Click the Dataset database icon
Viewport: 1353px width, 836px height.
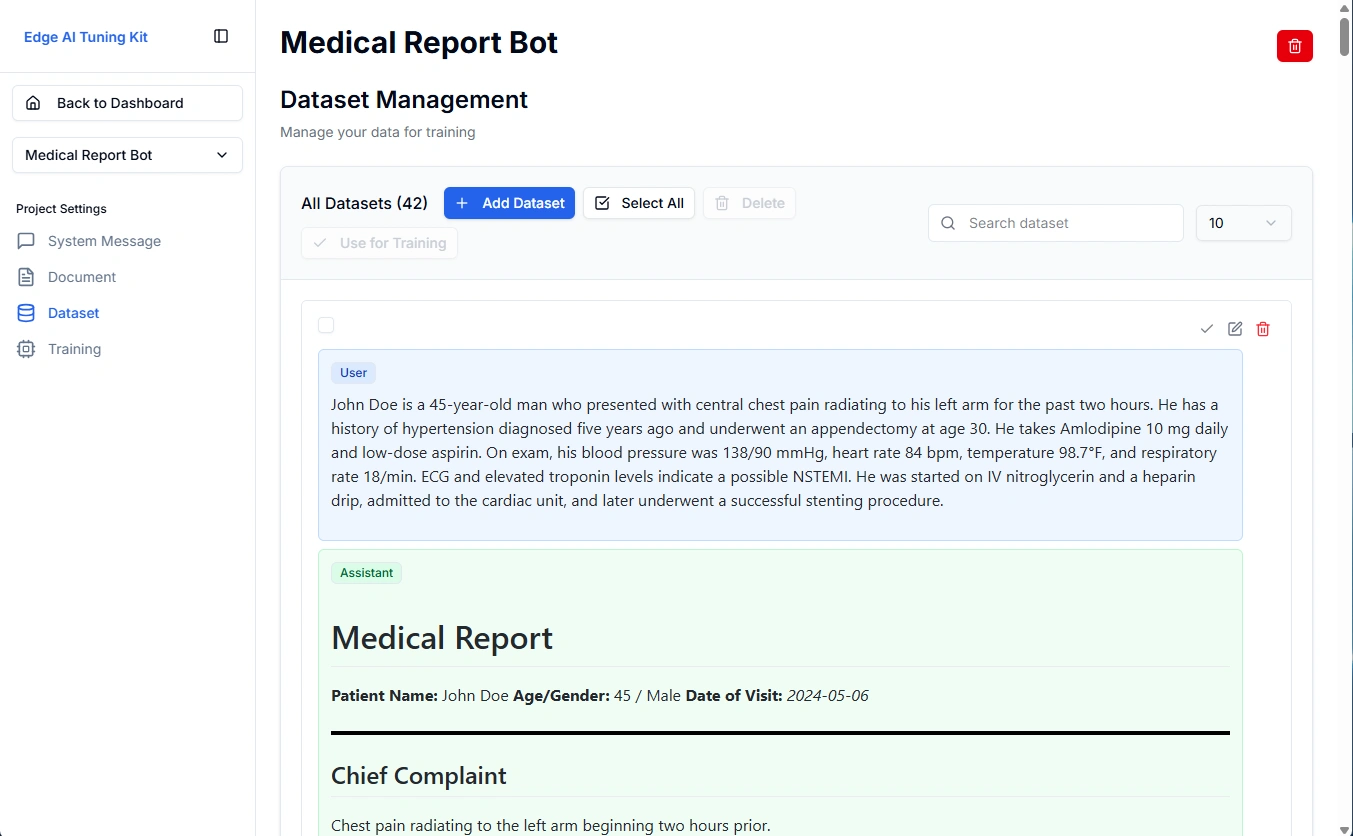coord(25,312)
